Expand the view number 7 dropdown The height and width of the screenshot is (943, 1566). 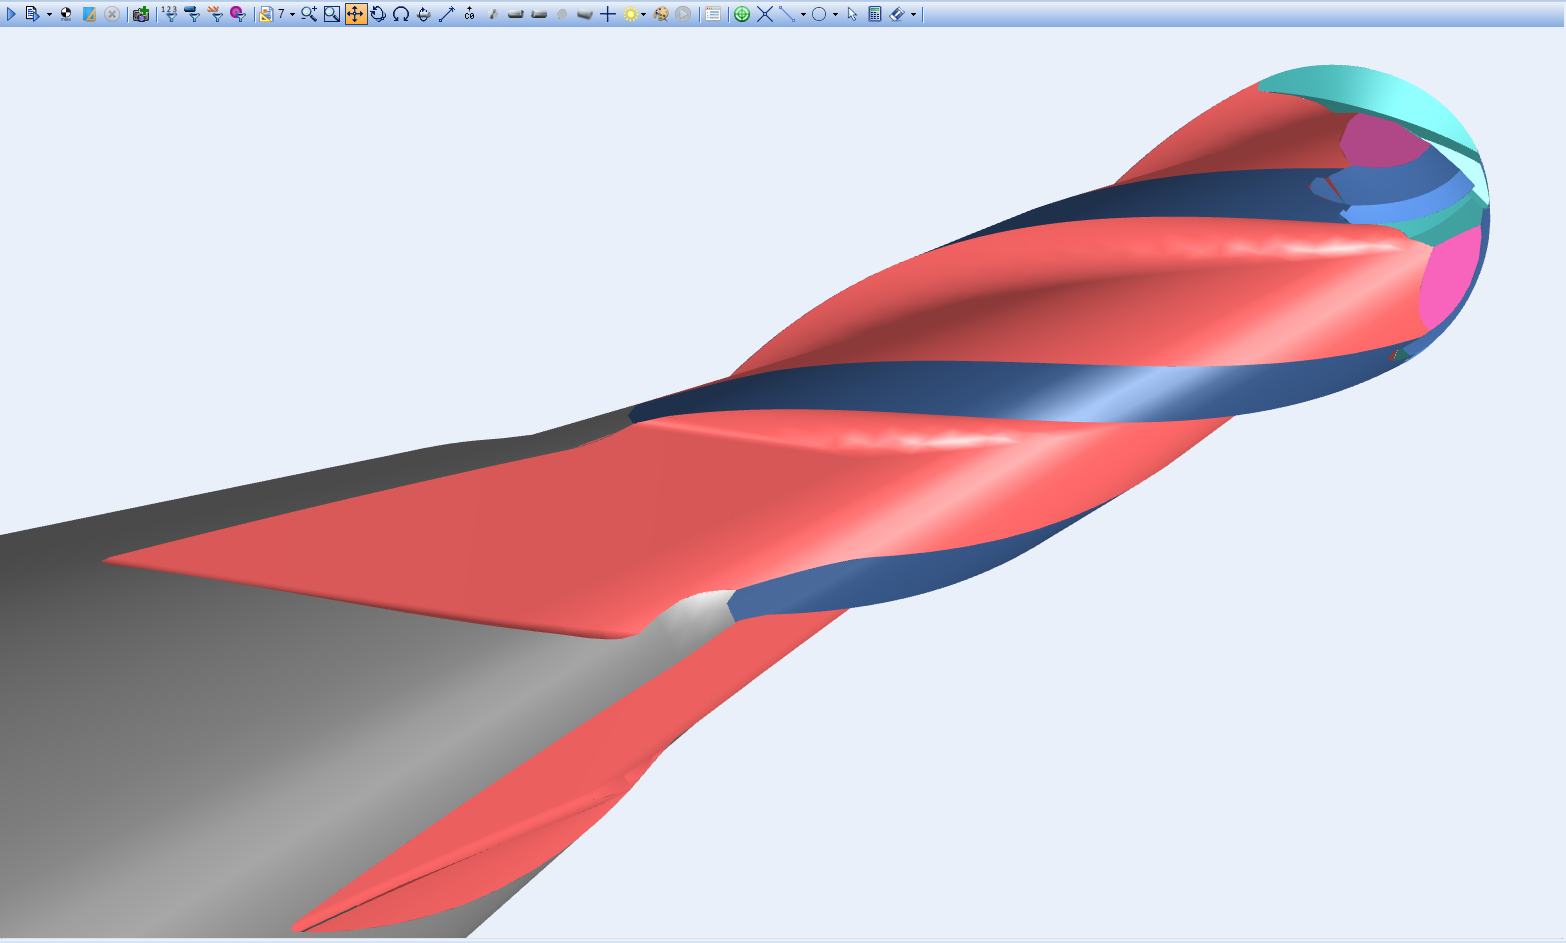pyautogui.click(x=292, y=15)
